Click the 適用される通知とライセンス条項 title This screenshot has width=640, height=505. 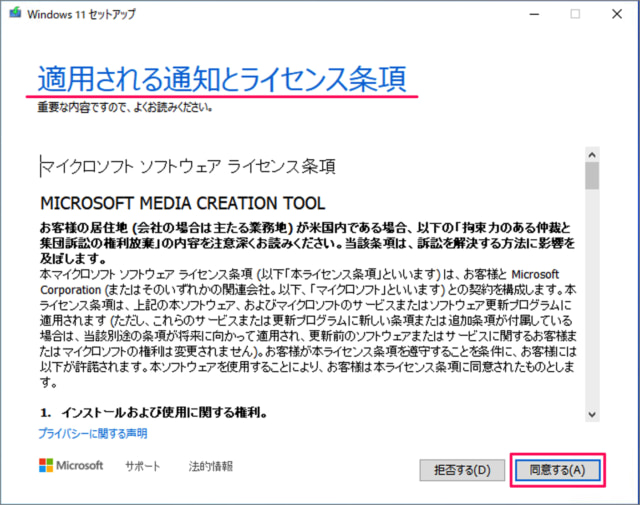coord(222,79)
